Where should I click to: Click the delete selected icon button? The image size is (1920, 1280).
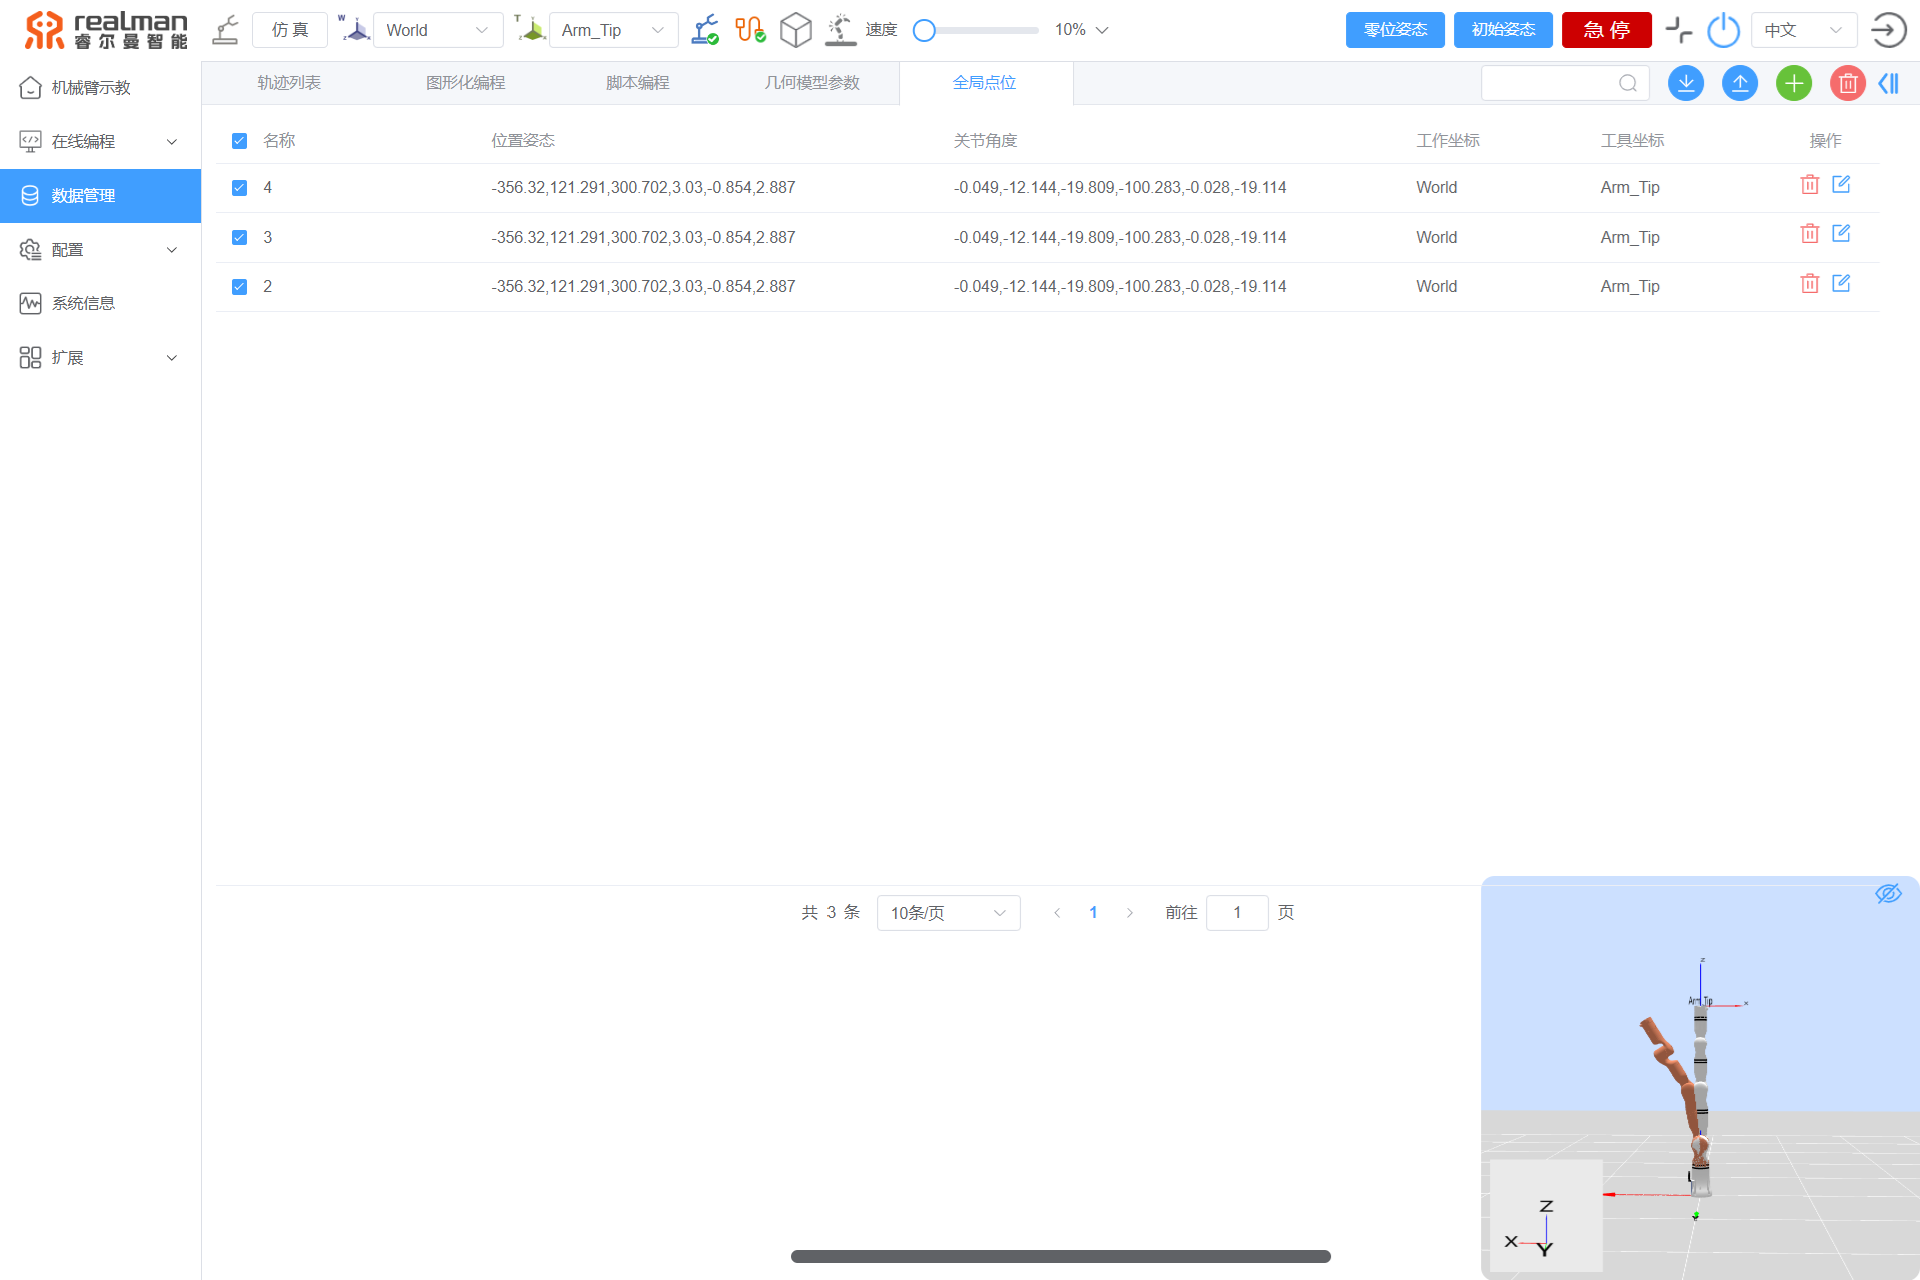coord(1849,81)
